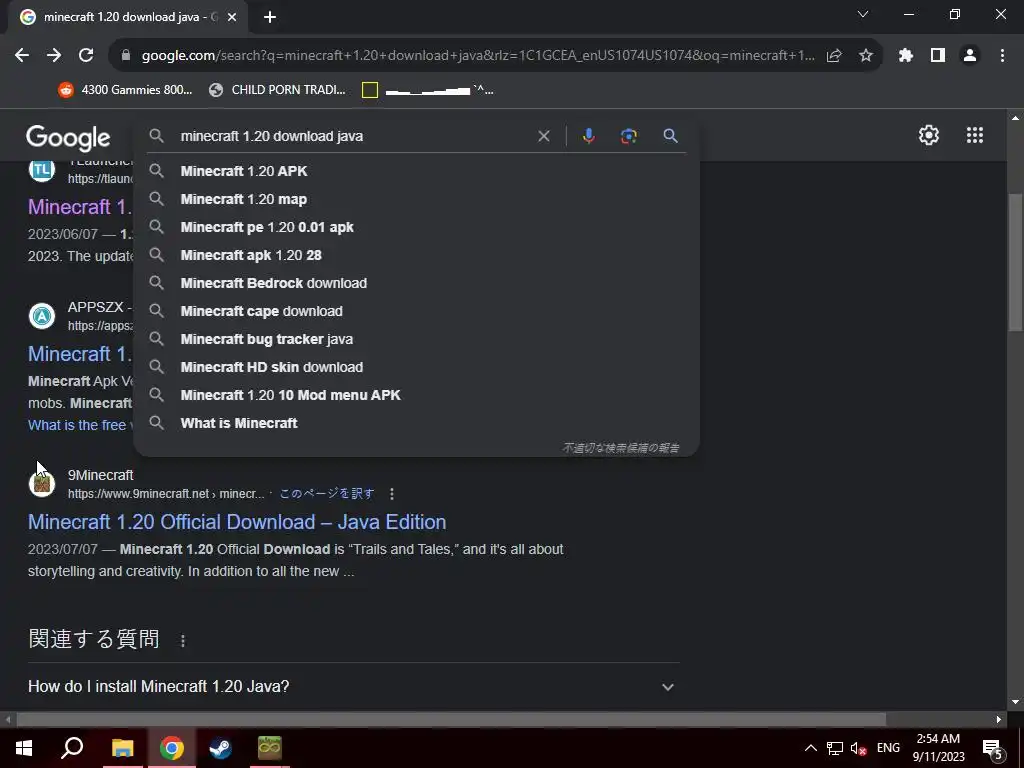Choose suggestion Minecraft 1.20 10 Mod menu APK
This screenshot has width=1024, height=768.
pos(417,396)
